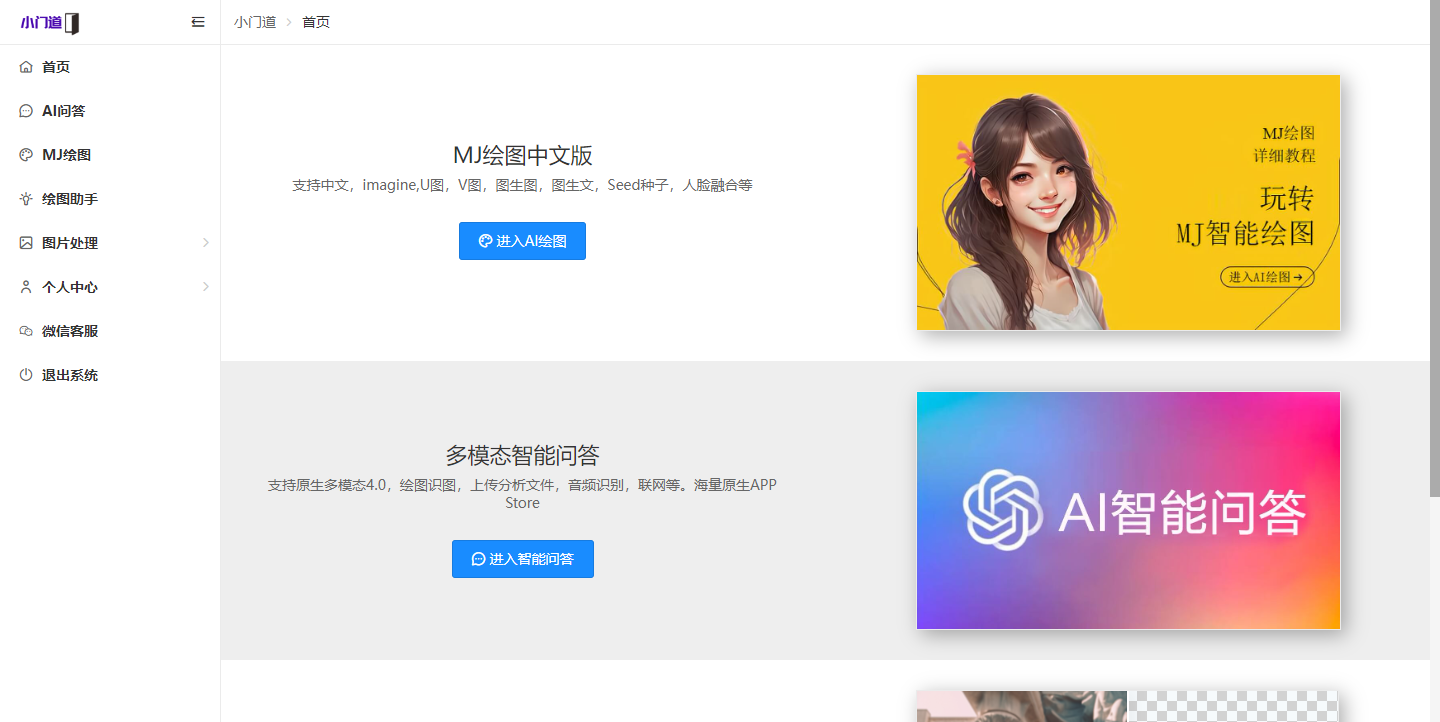Expand the 图片处理 submenu arrow
The image size is (1440, 722).
pyautogui.click(x=206, y=243)
